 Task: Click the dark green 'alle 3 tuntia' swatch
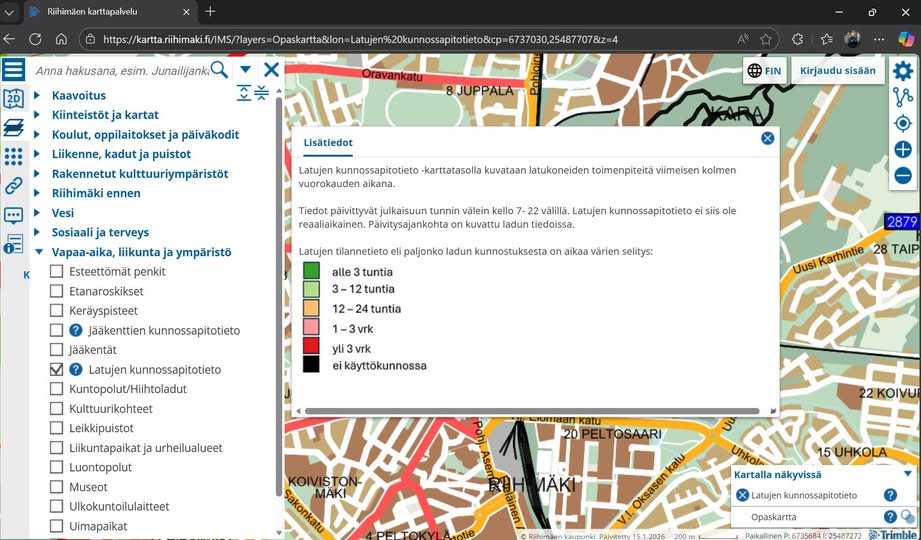(x=311, y=271)
